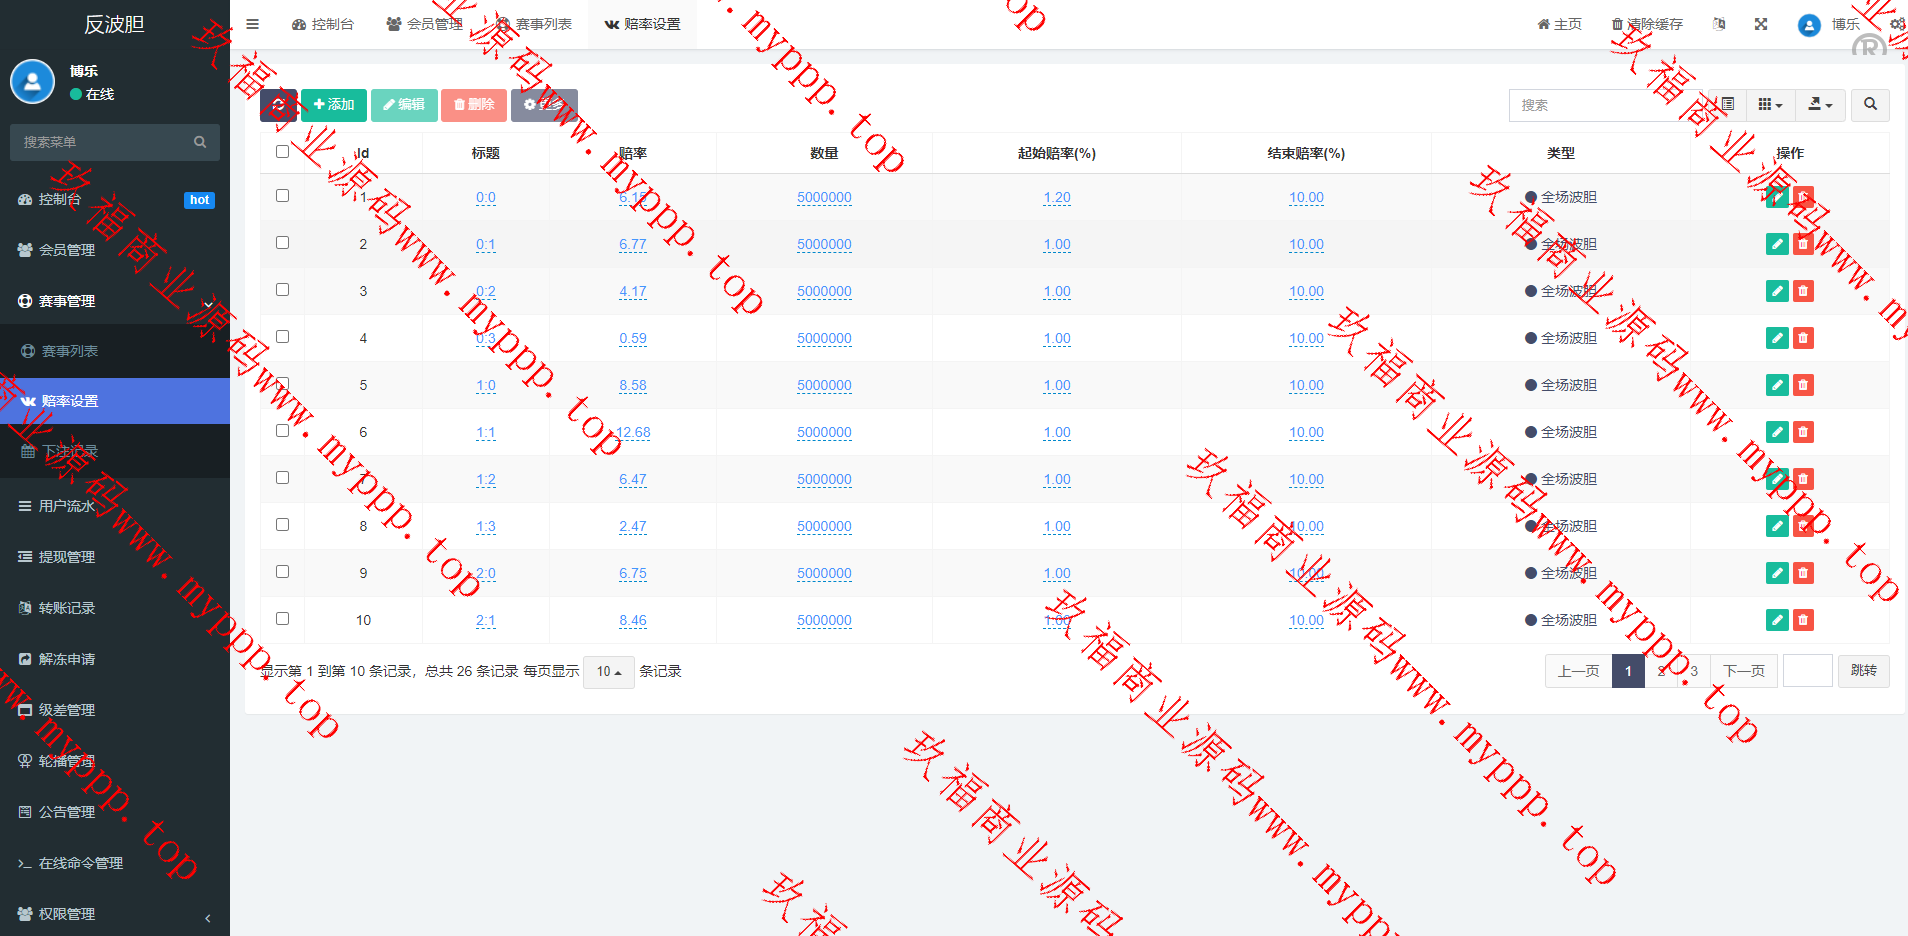
Task: Click the 搜索菜单 sidebar search field
Action: pyautogui.click(x=105, y=142)
